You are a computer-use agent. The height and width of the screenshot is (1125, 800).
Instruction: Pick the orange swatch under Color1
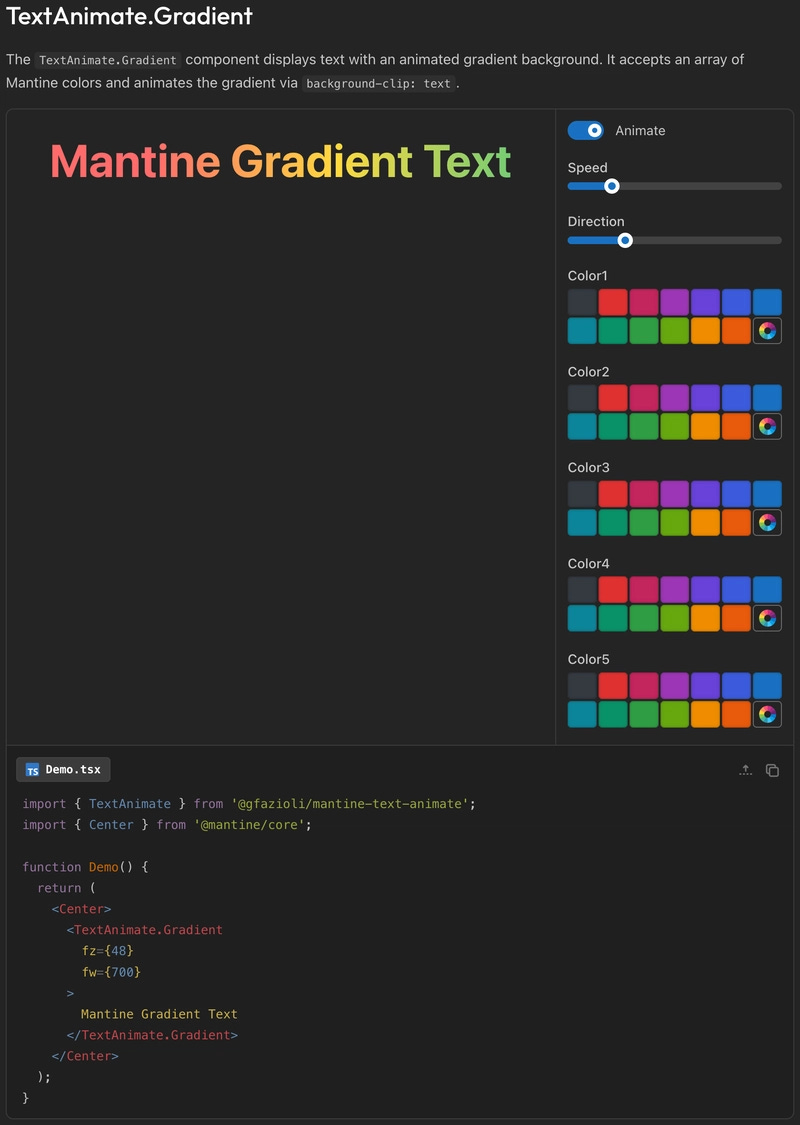click(x=736, y=331)
